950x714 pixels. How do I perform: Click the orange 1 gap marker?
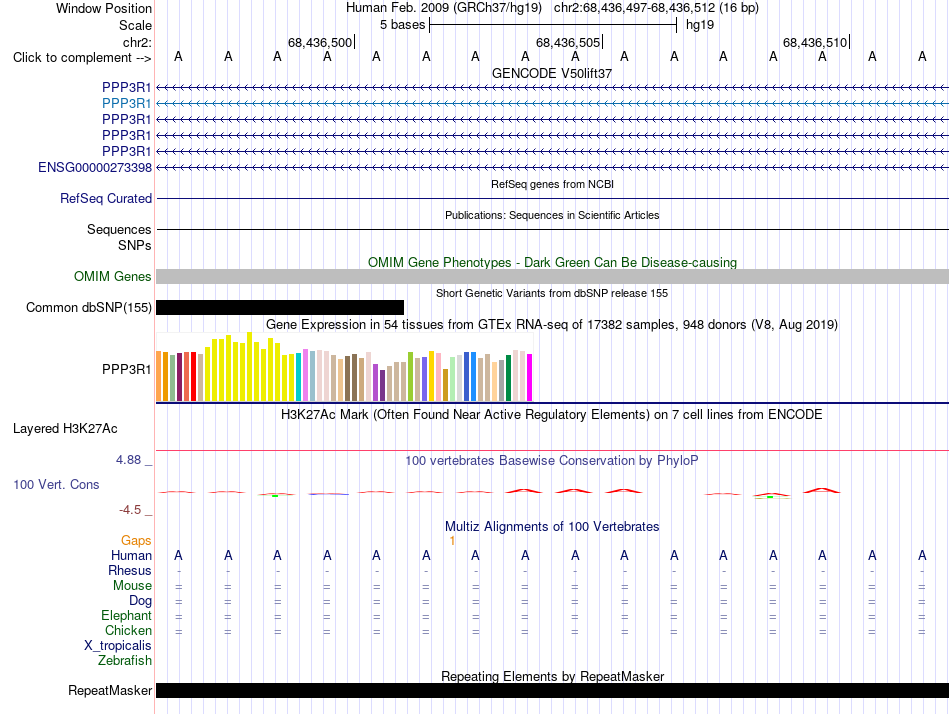[x=452, y=541]
